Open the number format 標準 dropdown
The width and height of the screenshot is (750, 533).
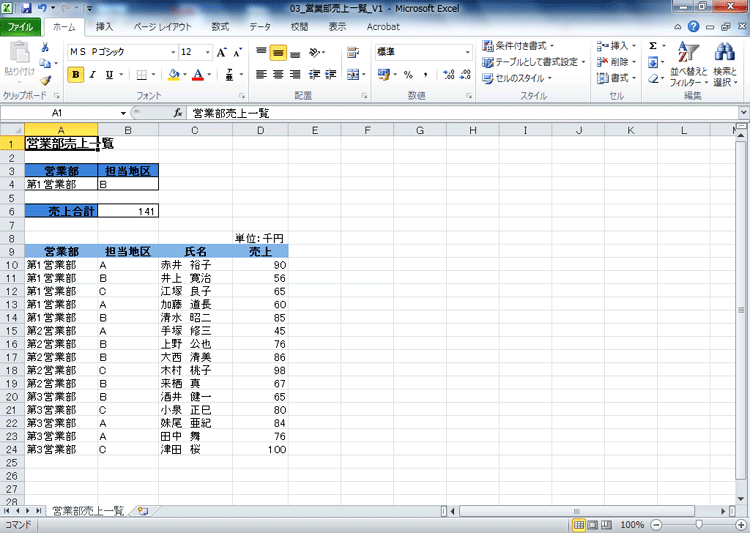coord(467,52)
